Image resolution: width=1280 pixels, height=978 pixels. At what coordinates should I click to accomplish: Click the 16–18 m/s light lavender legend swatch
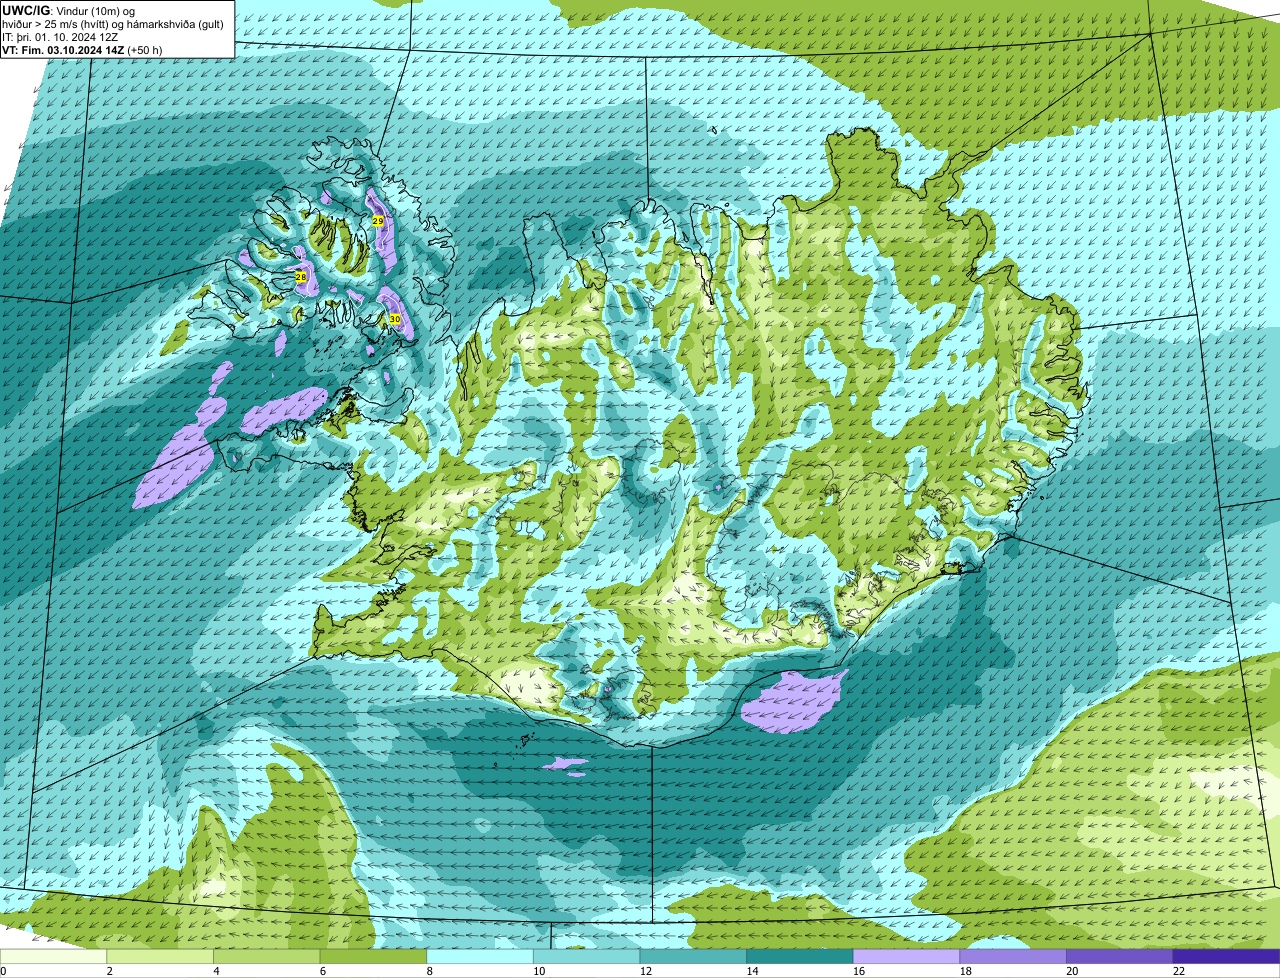(x=907, y=956)
